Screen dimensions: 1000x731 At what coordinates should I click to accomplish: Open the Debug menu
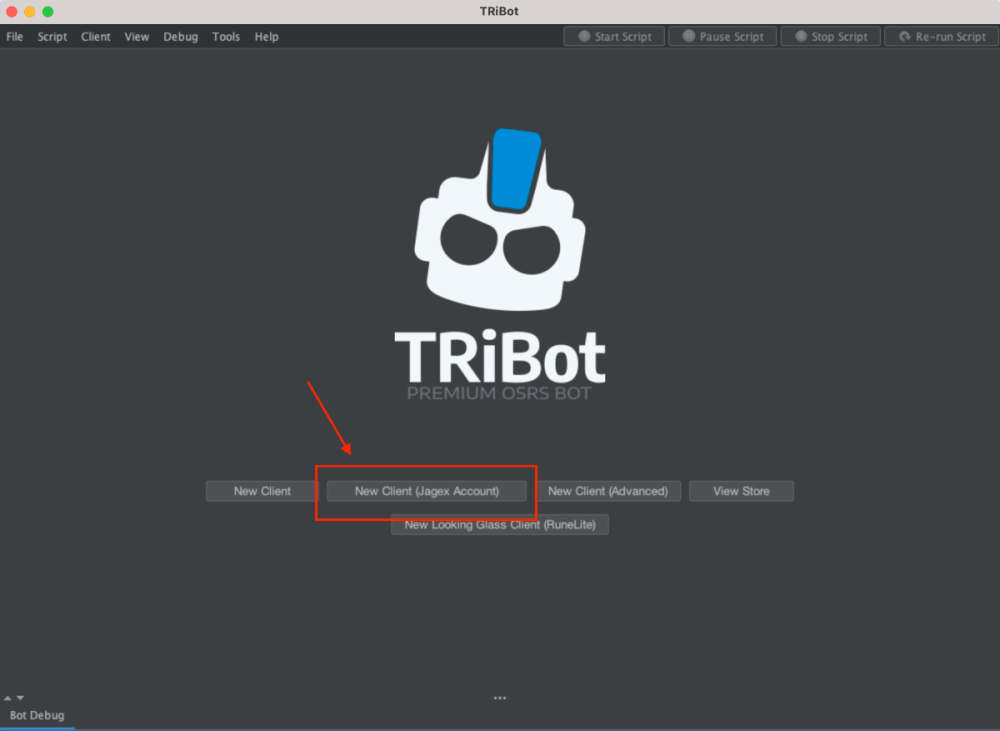180,36
